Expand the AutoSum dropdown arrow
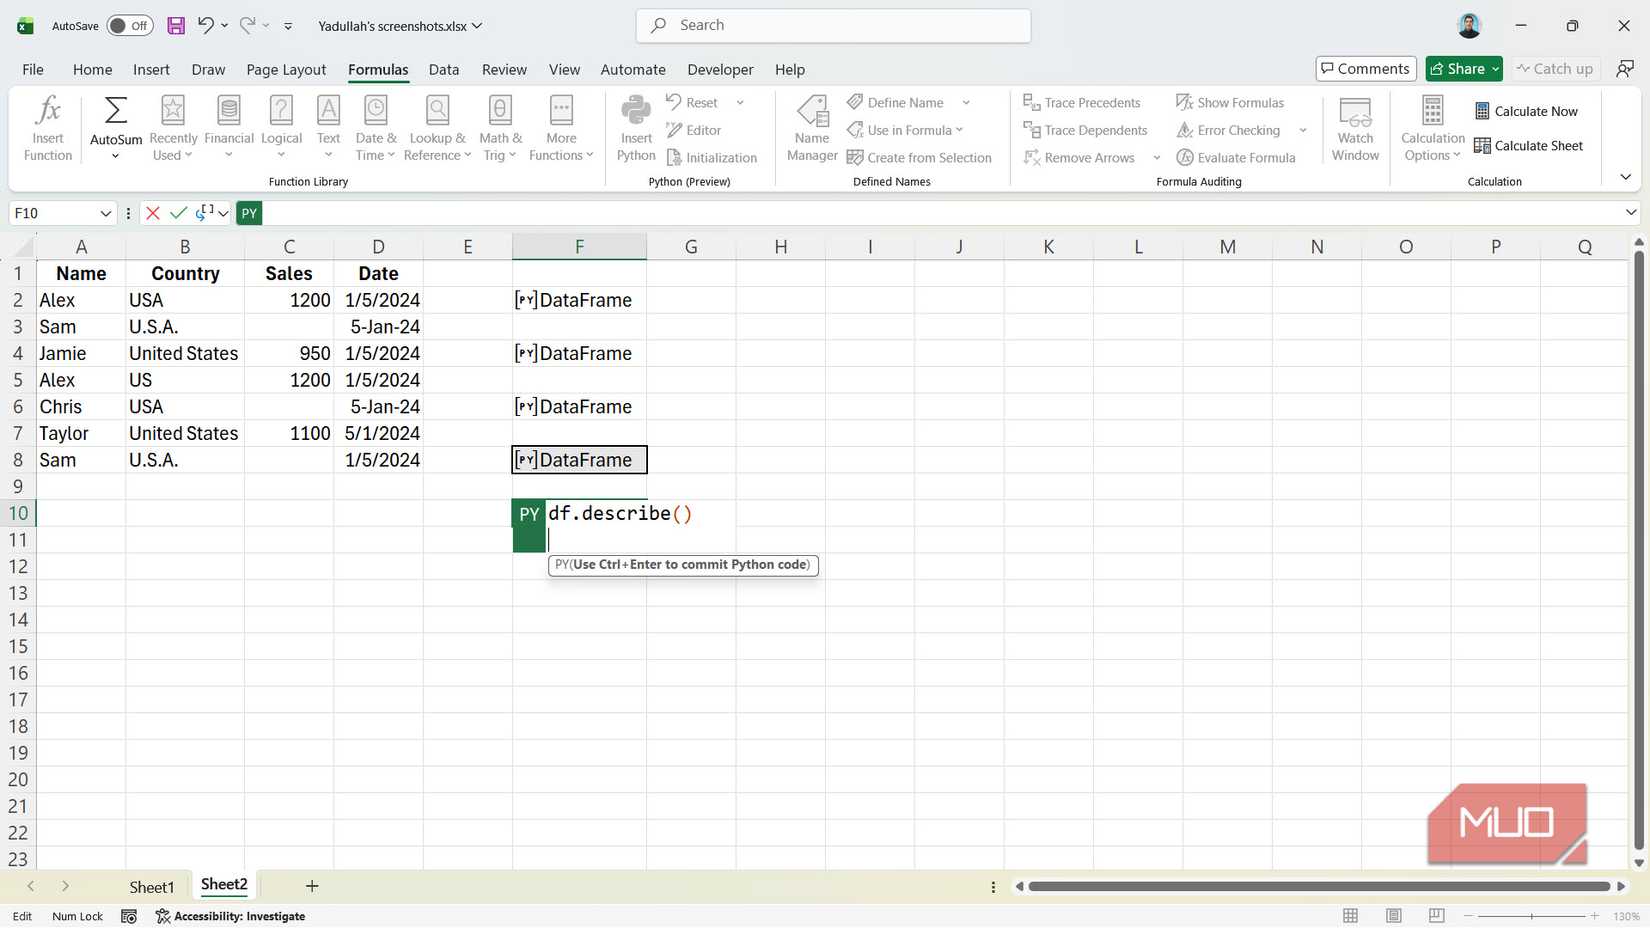The width and height of the screenshot is (1650, 928). pyautogui.click(x=116, y=156)
